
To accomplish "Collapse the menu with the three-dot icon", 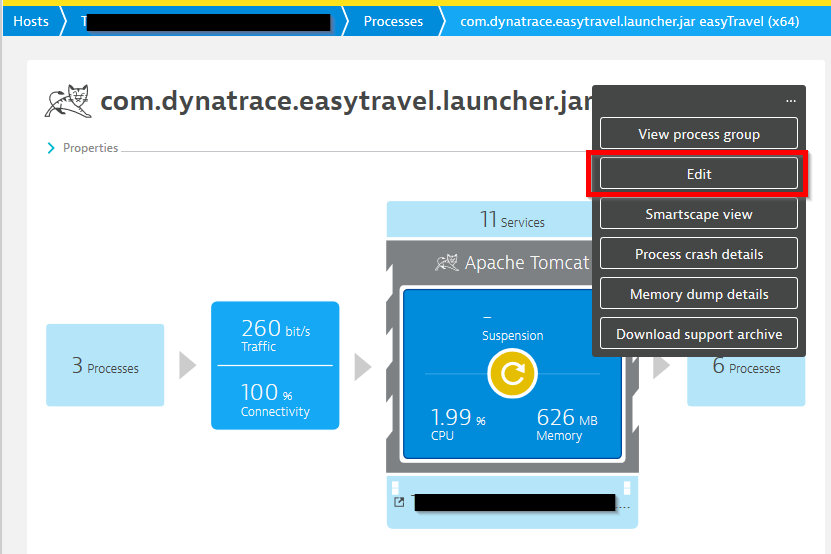I will coord(790,100).
